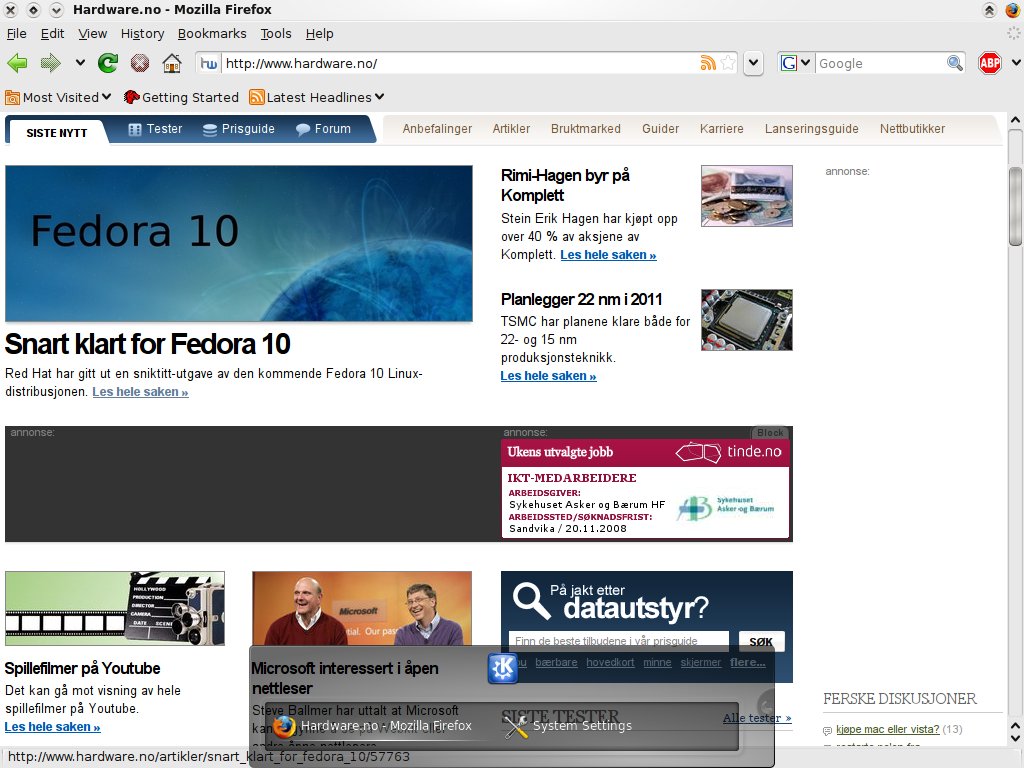
Task: Open the Edit menu
Action: 52,33
